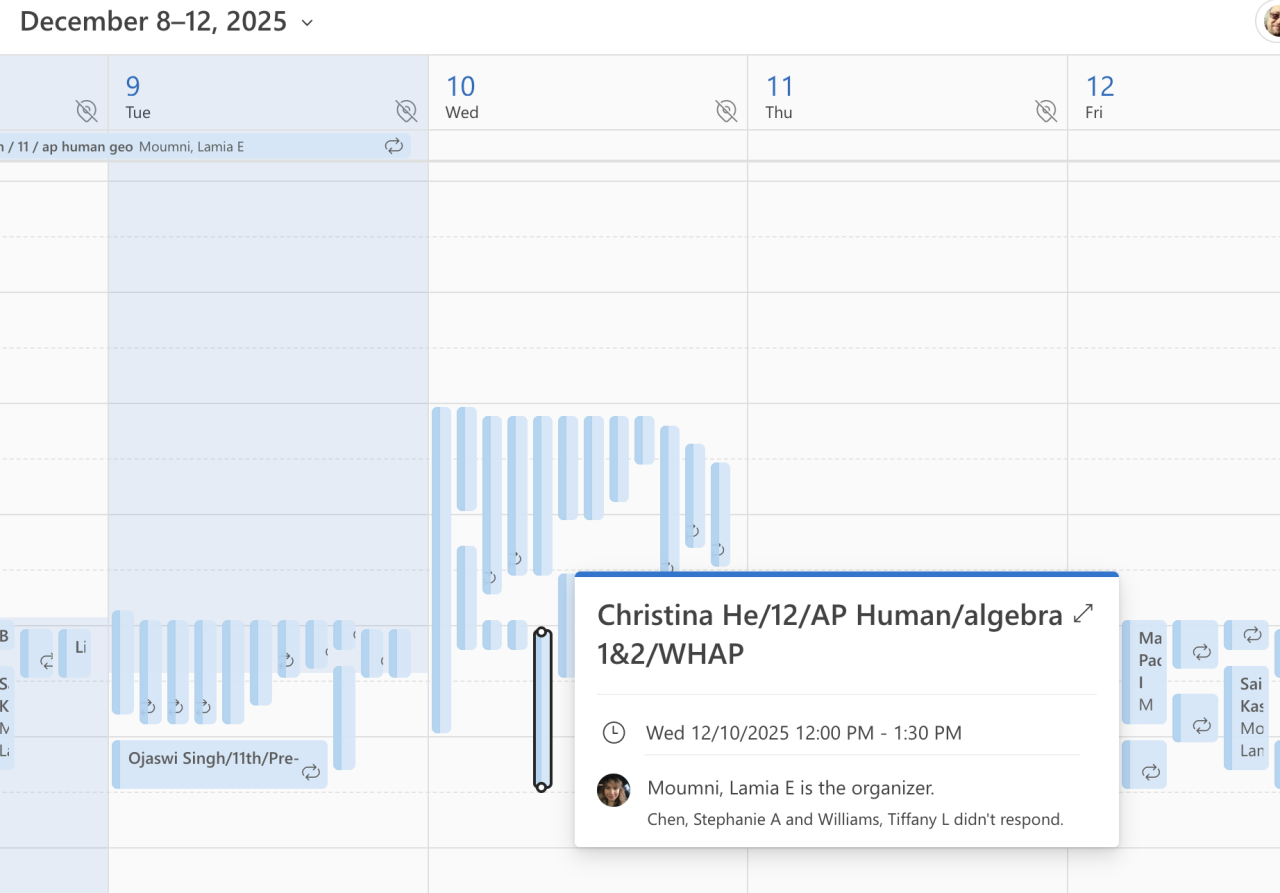1280x893 pixels.
Task: Open the Ojaswi Singh/11th/Pre- event
Action: point(212,759)
